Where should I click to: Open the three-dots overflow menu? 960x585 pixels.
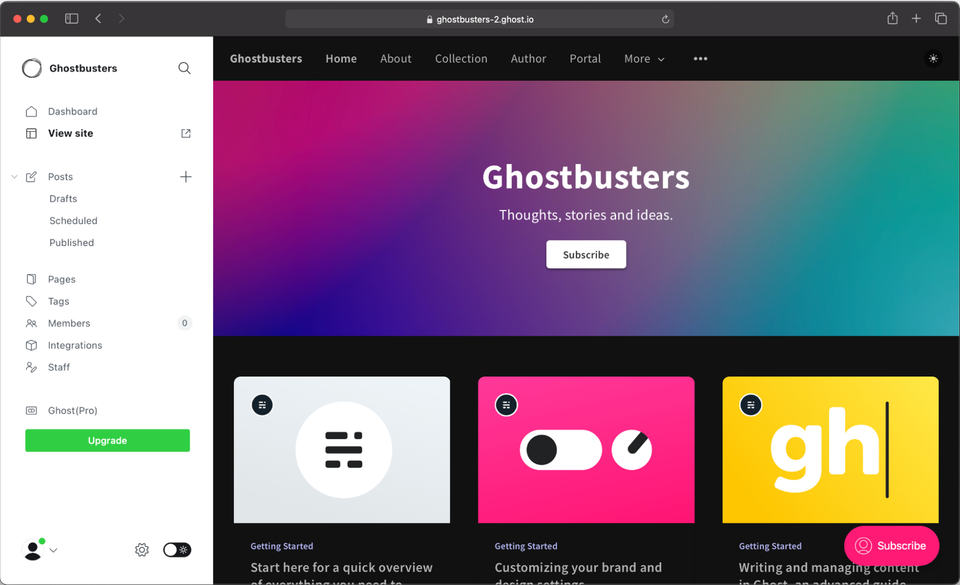pyautogui.click(x=700, y=59)
